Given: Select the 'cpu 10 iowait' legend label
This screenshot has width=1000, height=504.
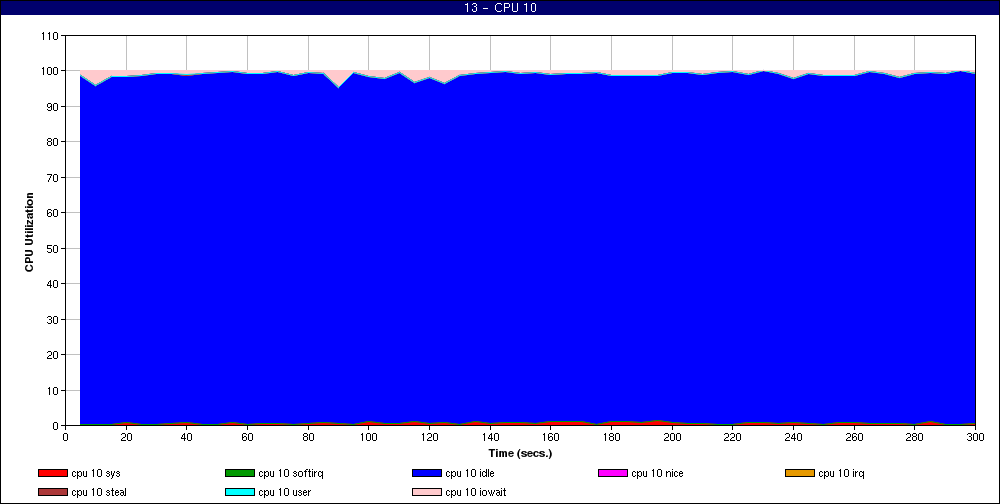Looking at the screenshot, I should (476, 492).
